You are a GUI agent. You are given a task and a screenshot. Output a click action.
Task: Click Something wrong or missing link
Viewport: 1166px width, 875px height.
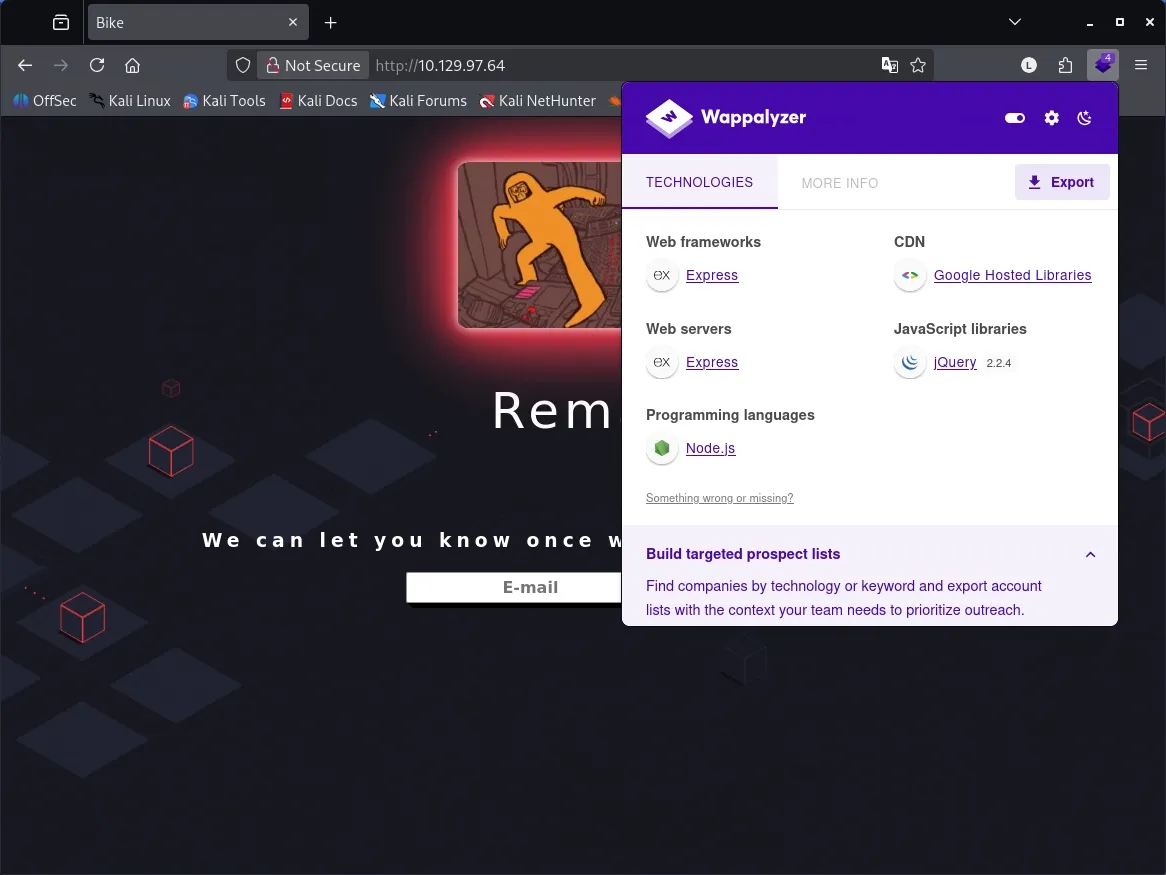click(719, 498)
